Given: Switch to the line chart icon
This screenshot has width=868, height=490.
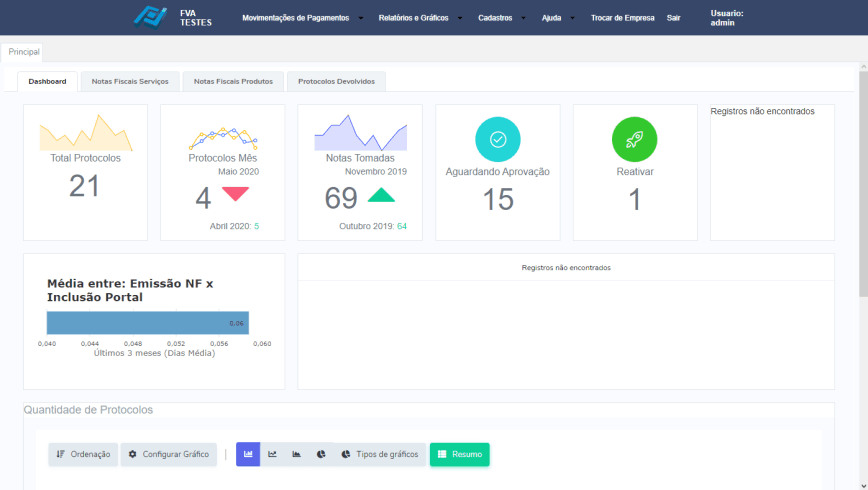Looking at the screenshot, I should 272,454.
